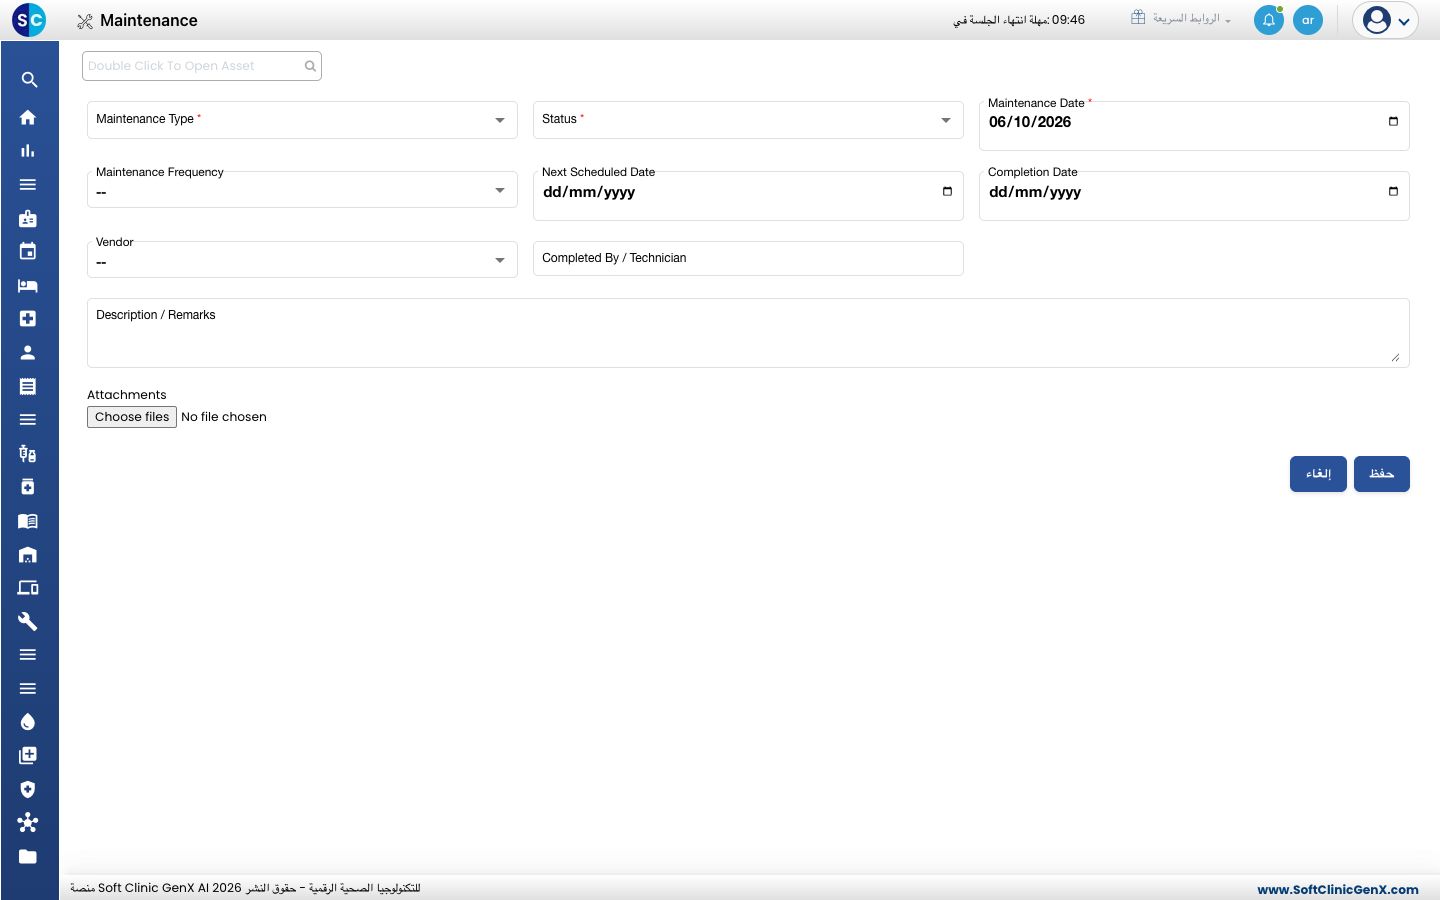Click the Choose files button
This screenshot has width=1440, height=900.
132,417
